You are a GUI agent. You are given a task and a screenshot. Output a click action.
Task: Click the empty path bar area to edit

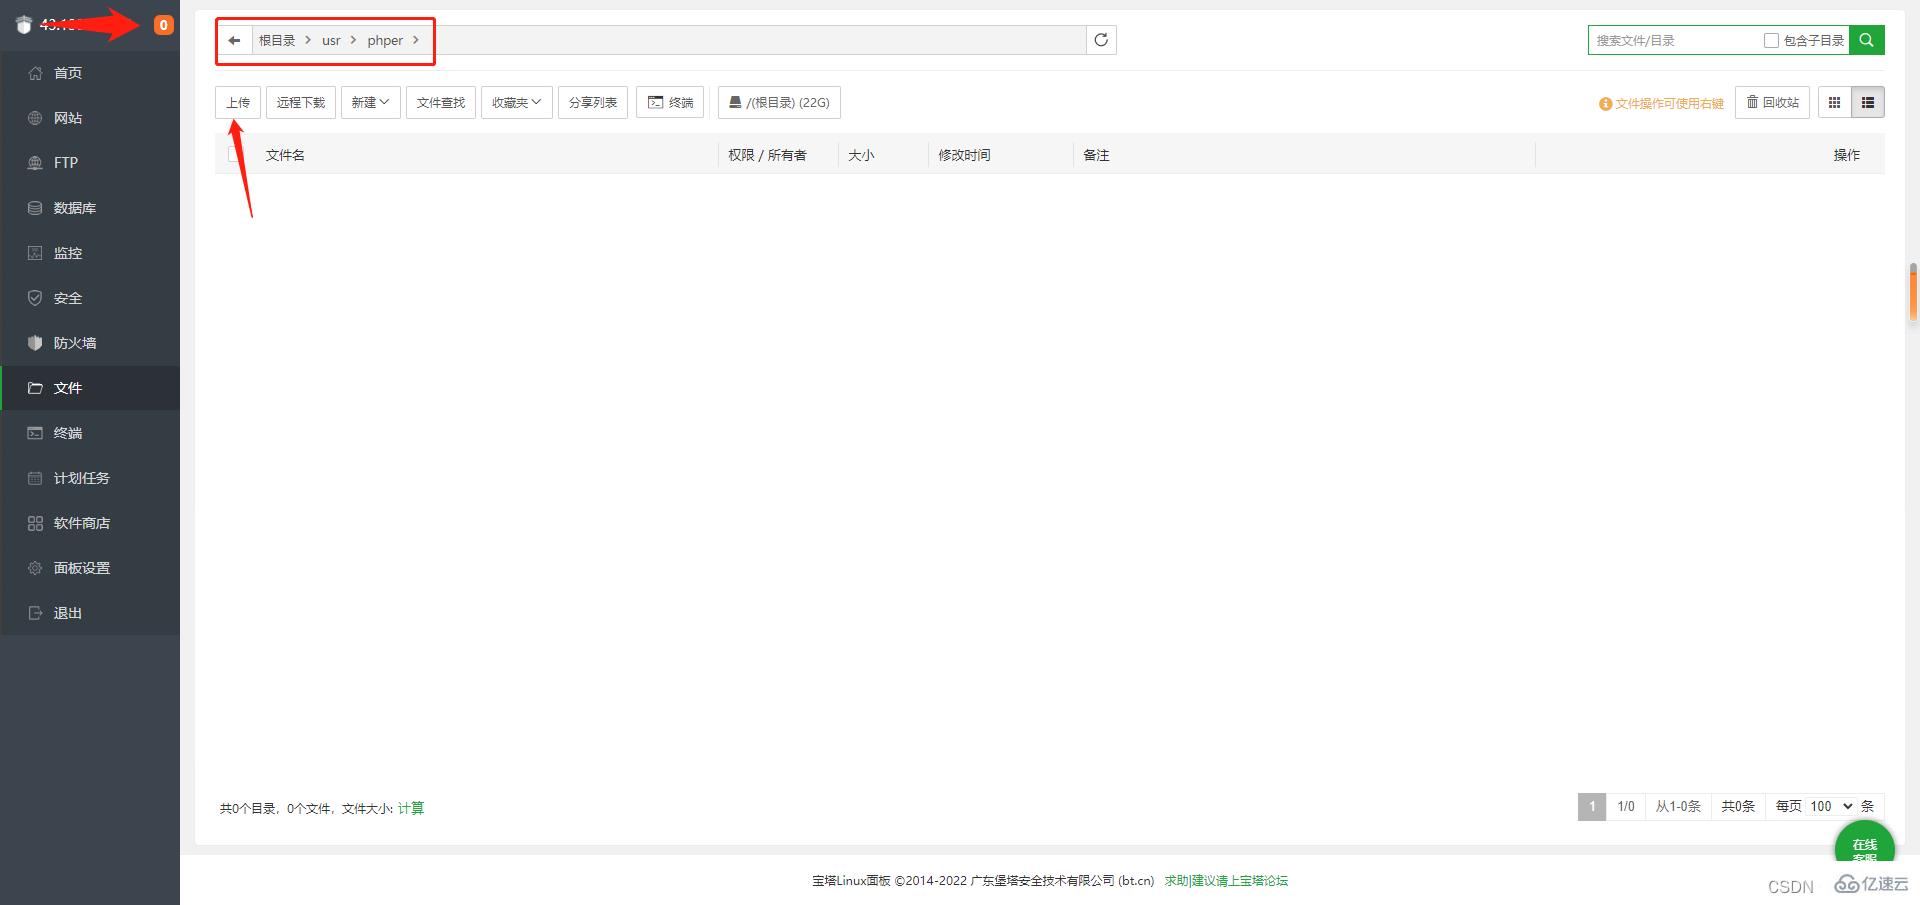pos(760,40)
